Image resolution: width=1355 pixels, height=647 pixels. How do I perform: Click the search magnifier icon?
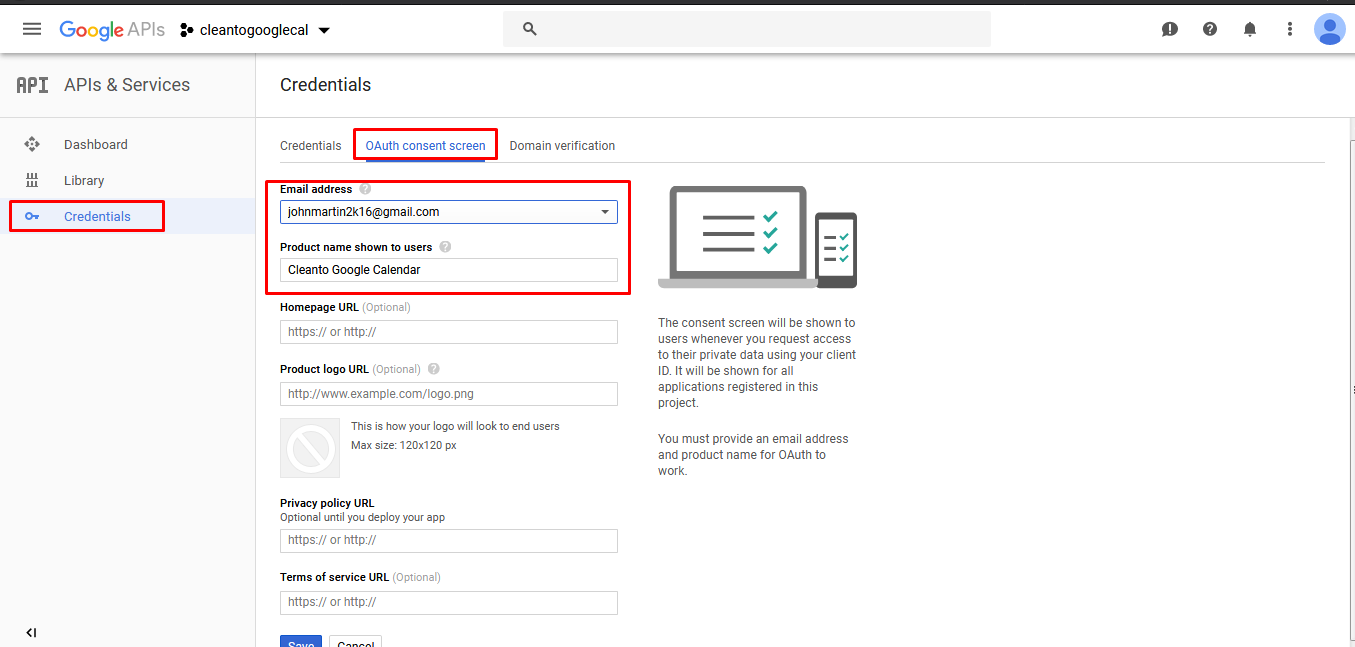click(530, 29)
